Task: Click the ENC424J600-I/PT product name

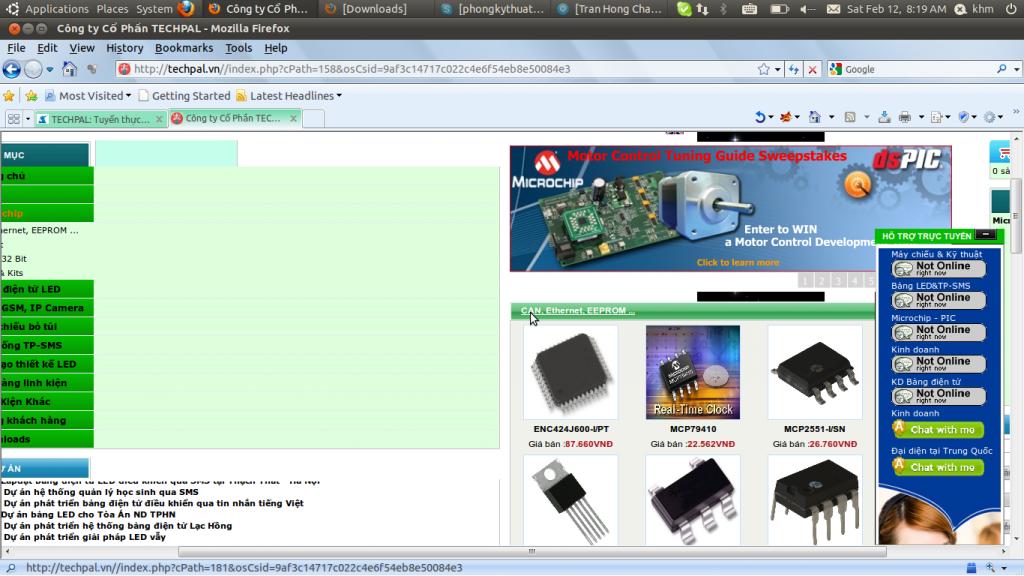Action: pyautogui.click(x=571, y=429)
